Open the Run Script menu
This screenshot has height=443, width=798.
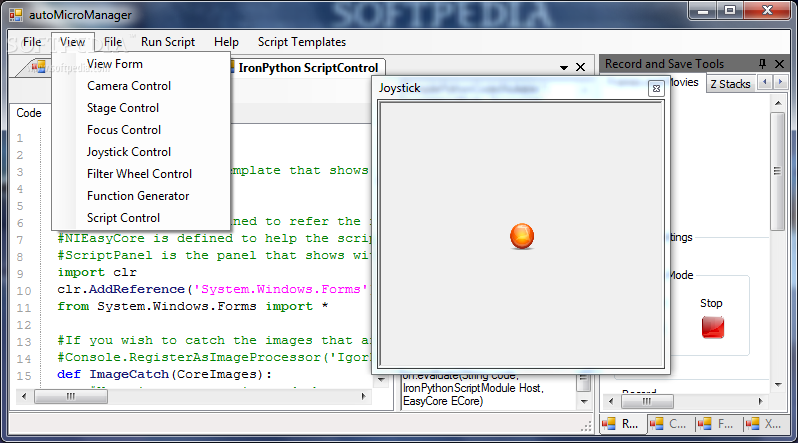pyautogui.click(x=168, y=42)
